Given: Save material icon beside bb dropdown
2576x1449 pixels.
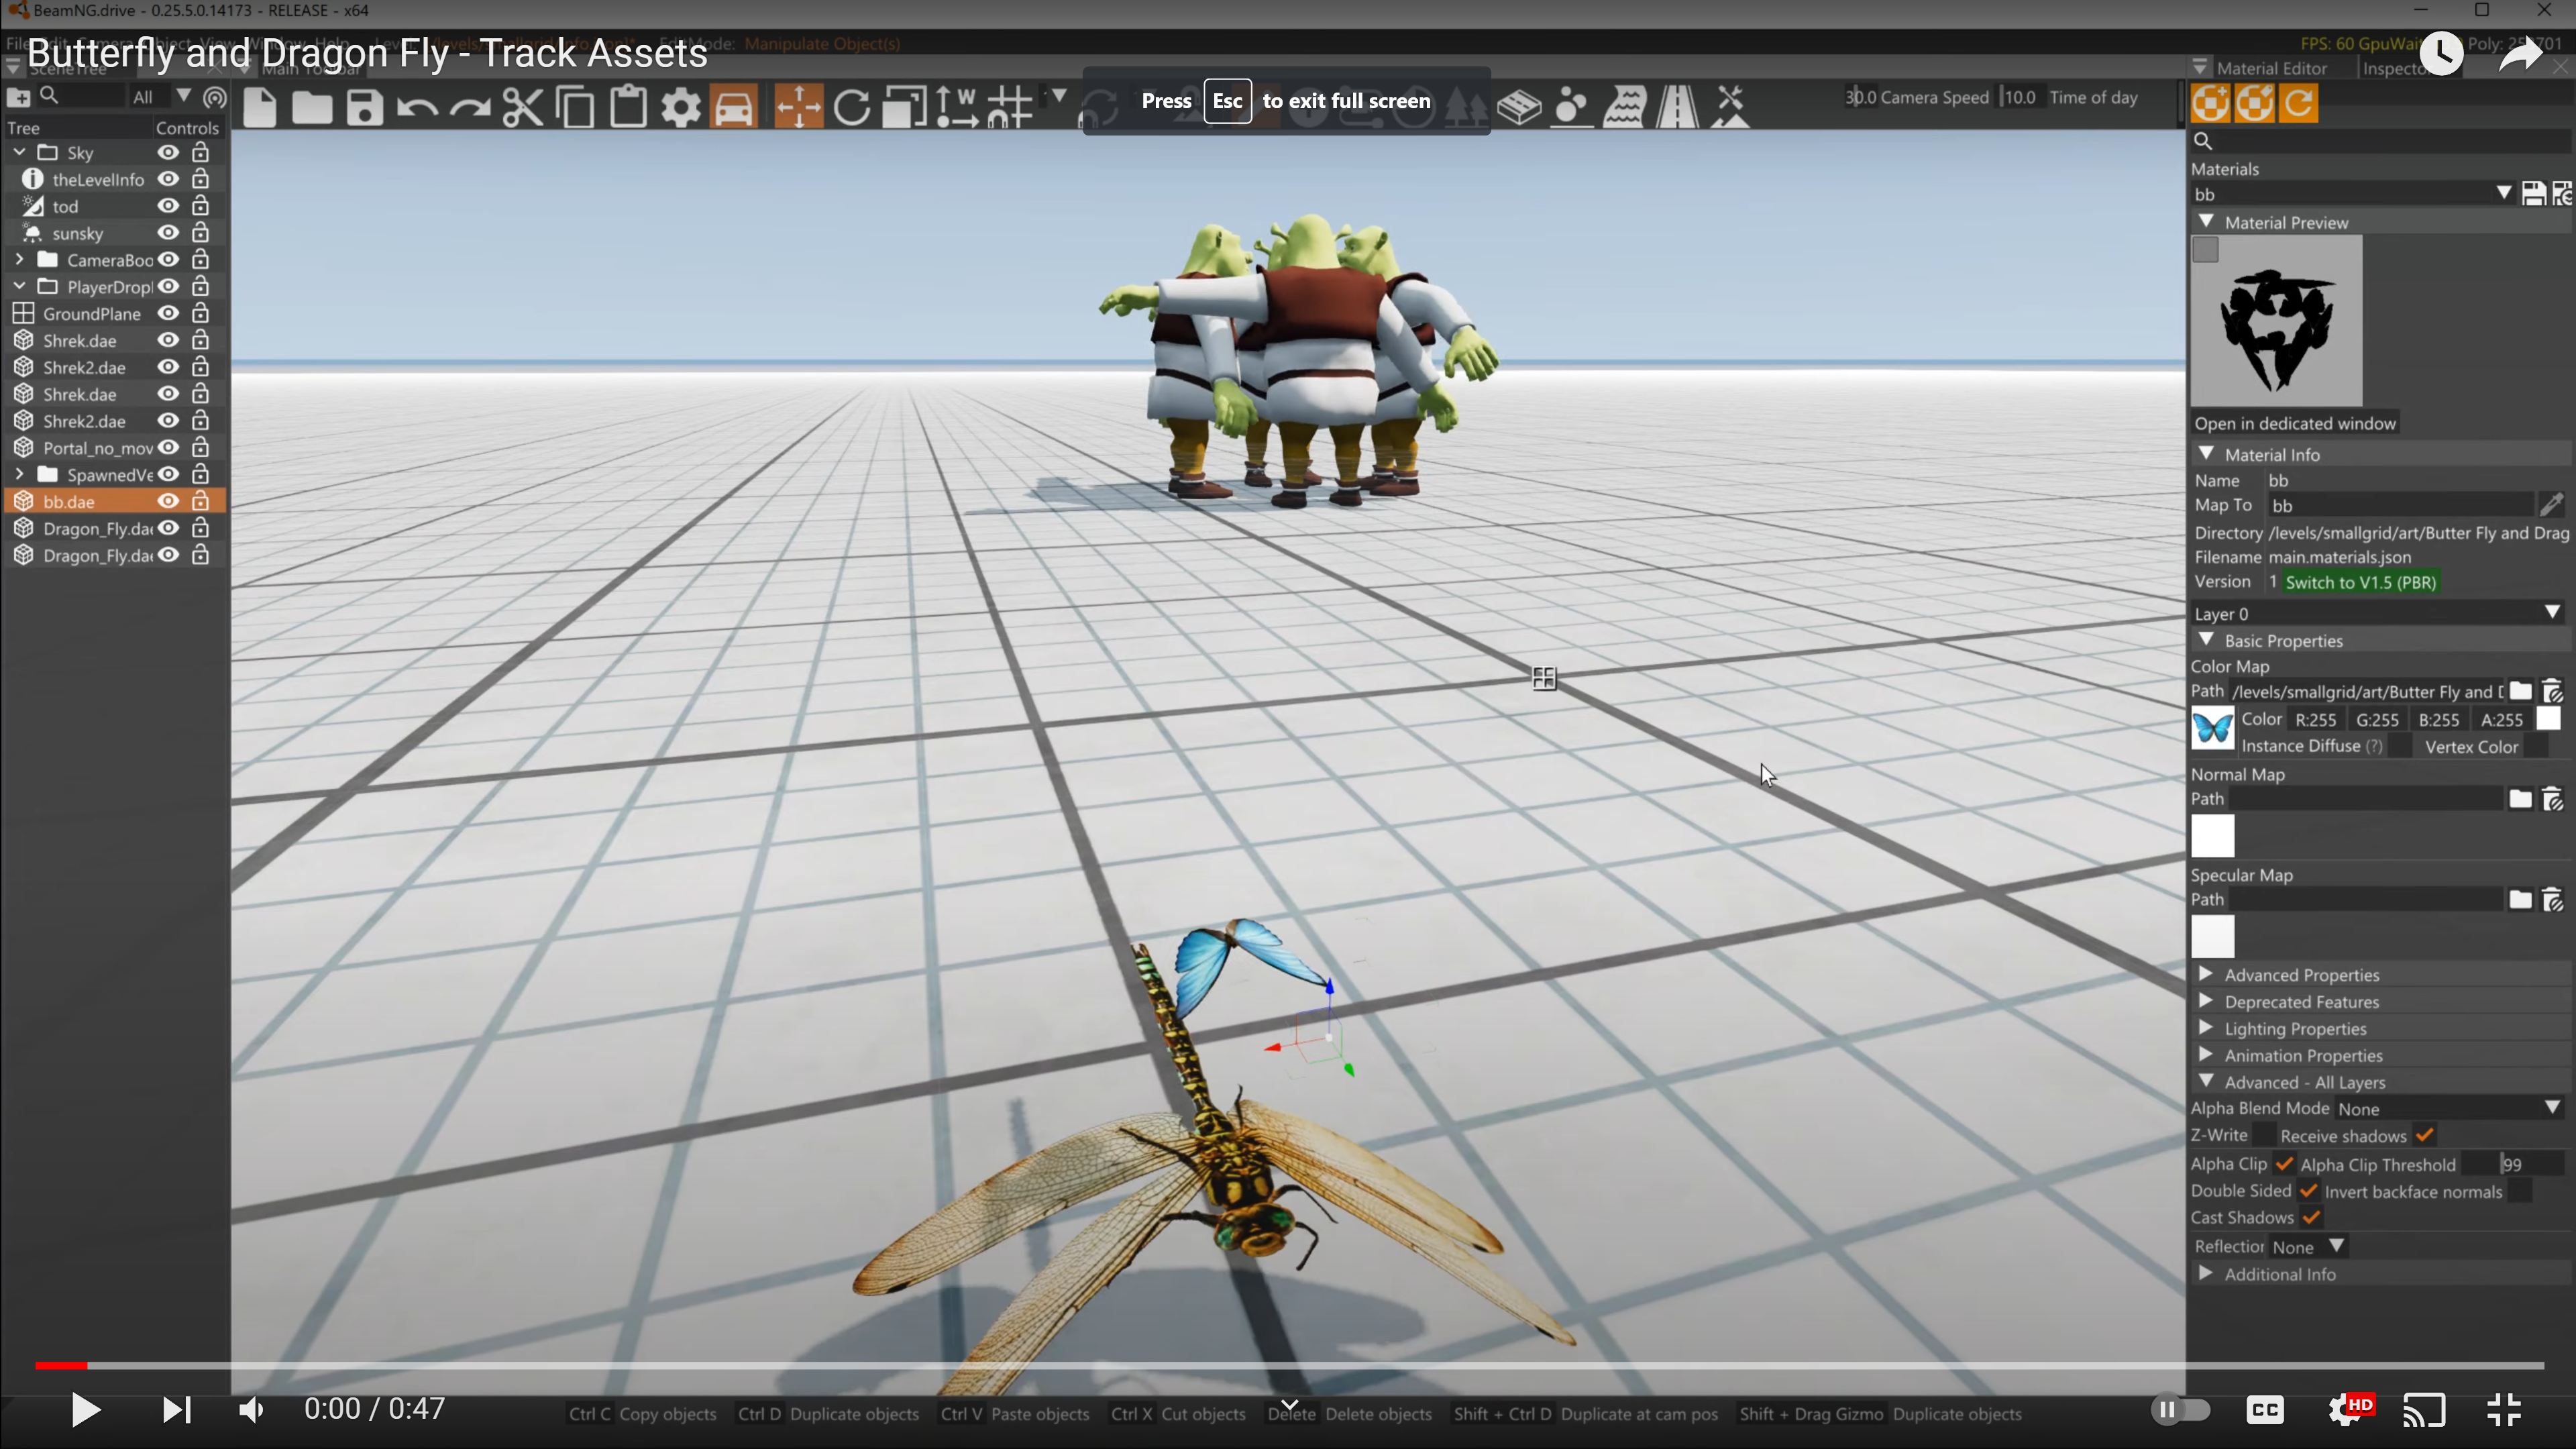Looking at the screenshot, I should click(2533, 194).
